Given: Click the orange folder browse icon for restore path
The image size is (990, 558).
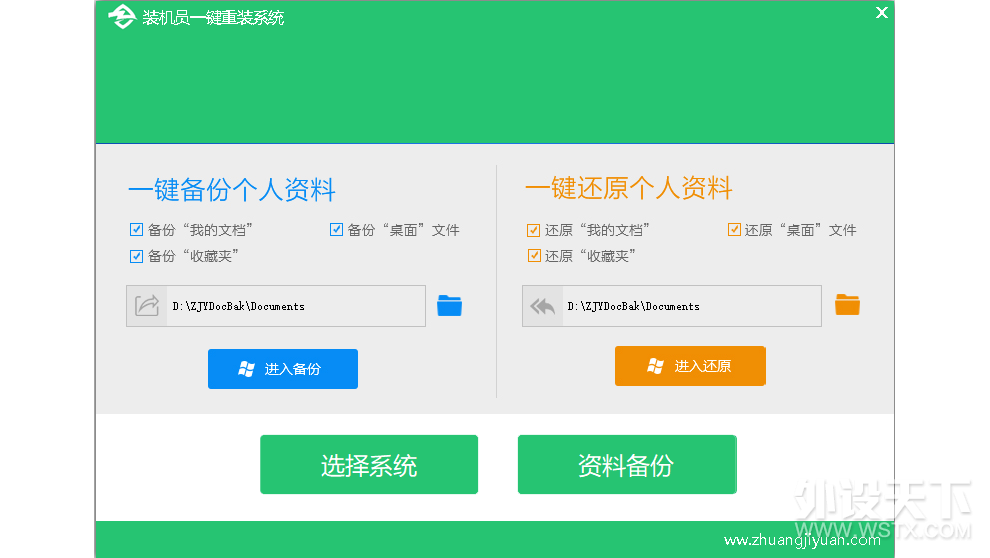Looking at the screenshot, I should tap(847, 304).
